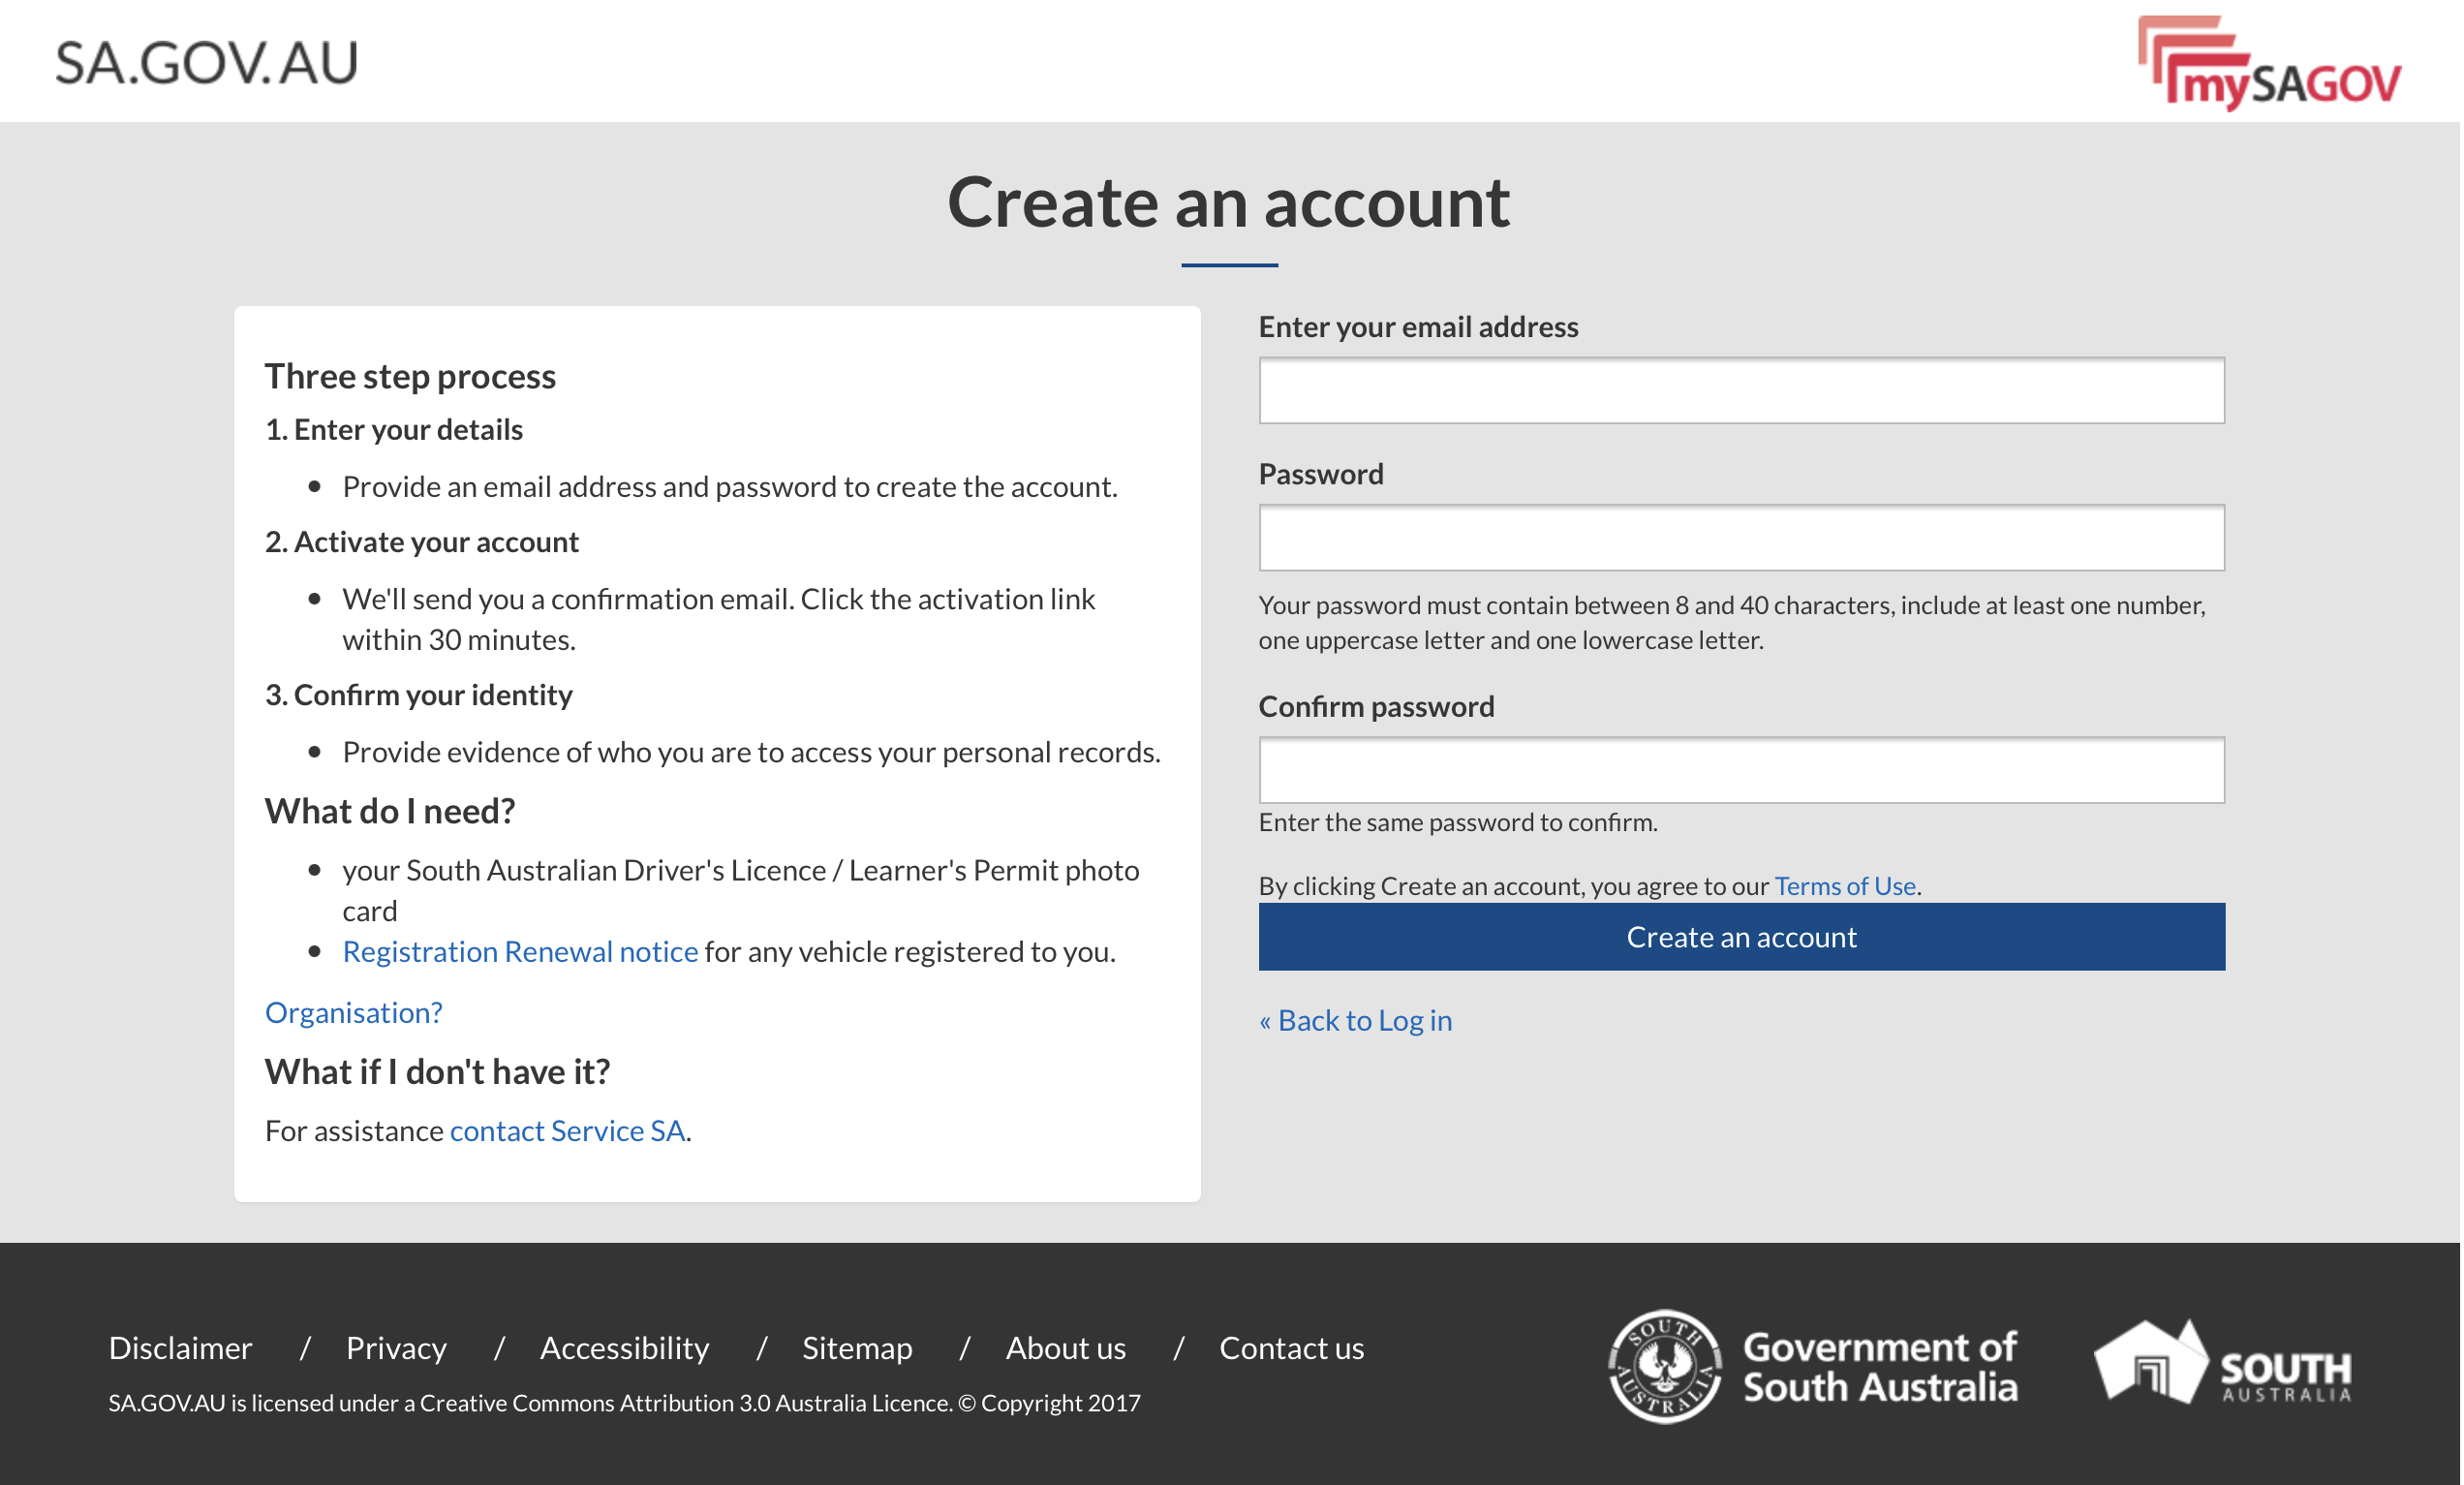2464x1485 pixels.
Task: Click the Create an account page heading
Action: [1230, 202]
